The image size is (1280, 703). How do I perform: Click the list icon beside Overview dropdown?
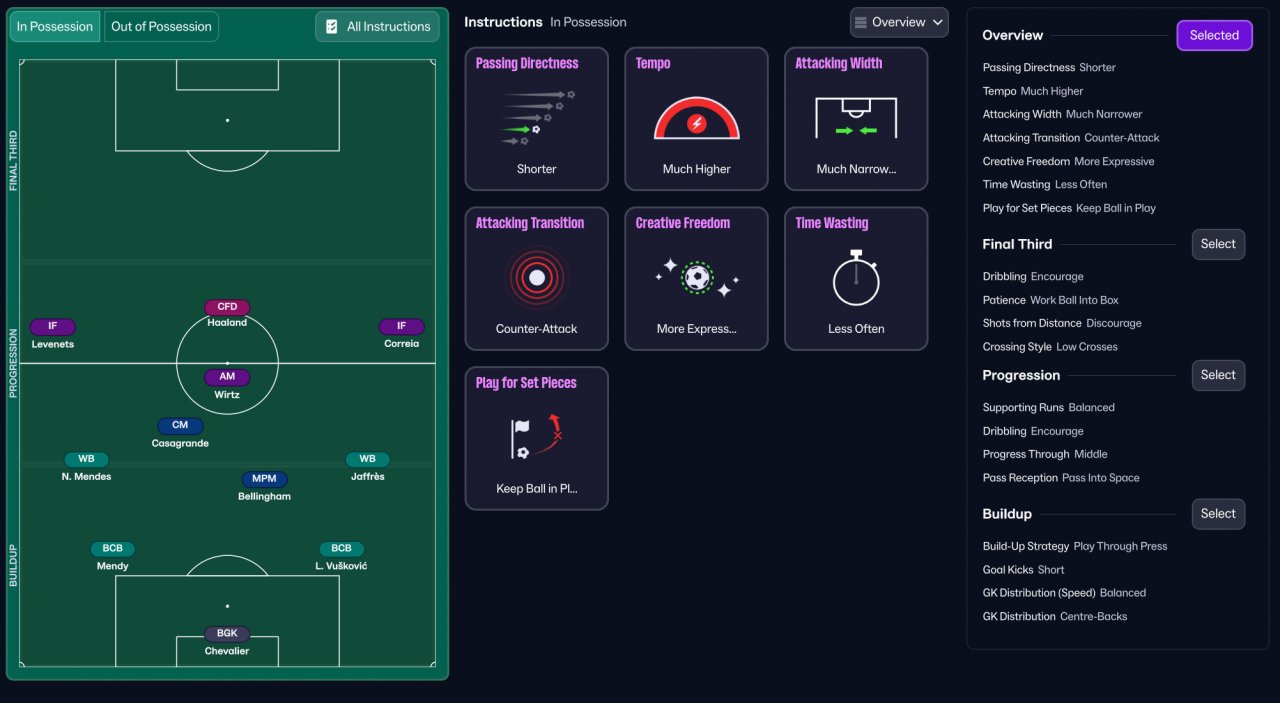(x=860, y=22)
